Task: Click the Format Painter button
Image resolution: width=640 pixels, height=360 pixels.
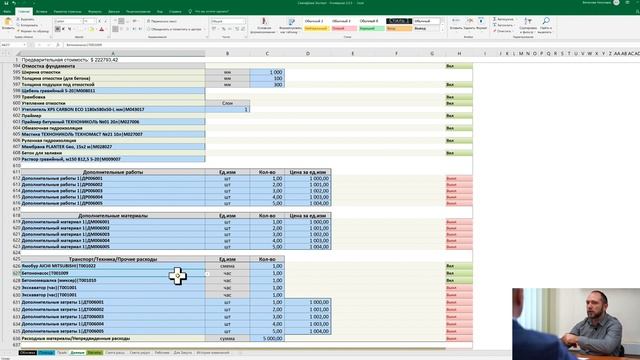Action: point(33,31)
